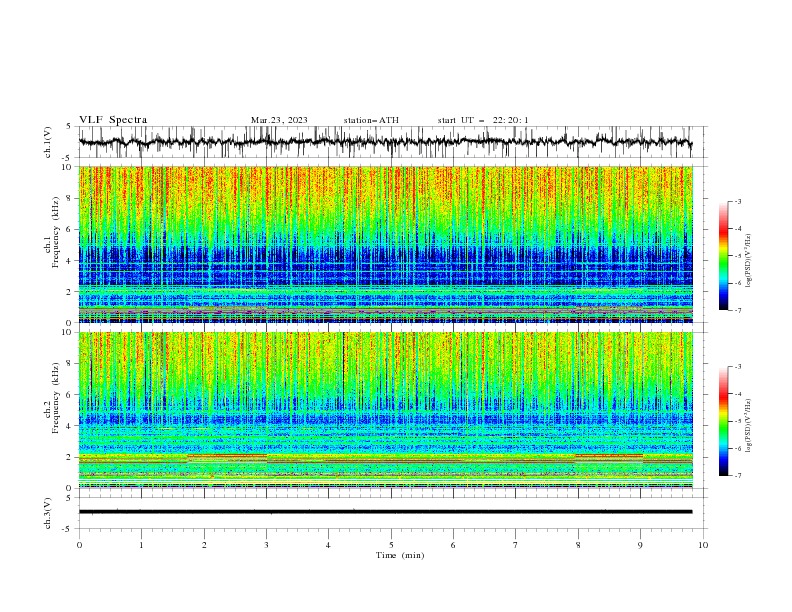Click the ch.3 flat waveform trace
The width and height of the screenshot is (792, 612).
385,512
